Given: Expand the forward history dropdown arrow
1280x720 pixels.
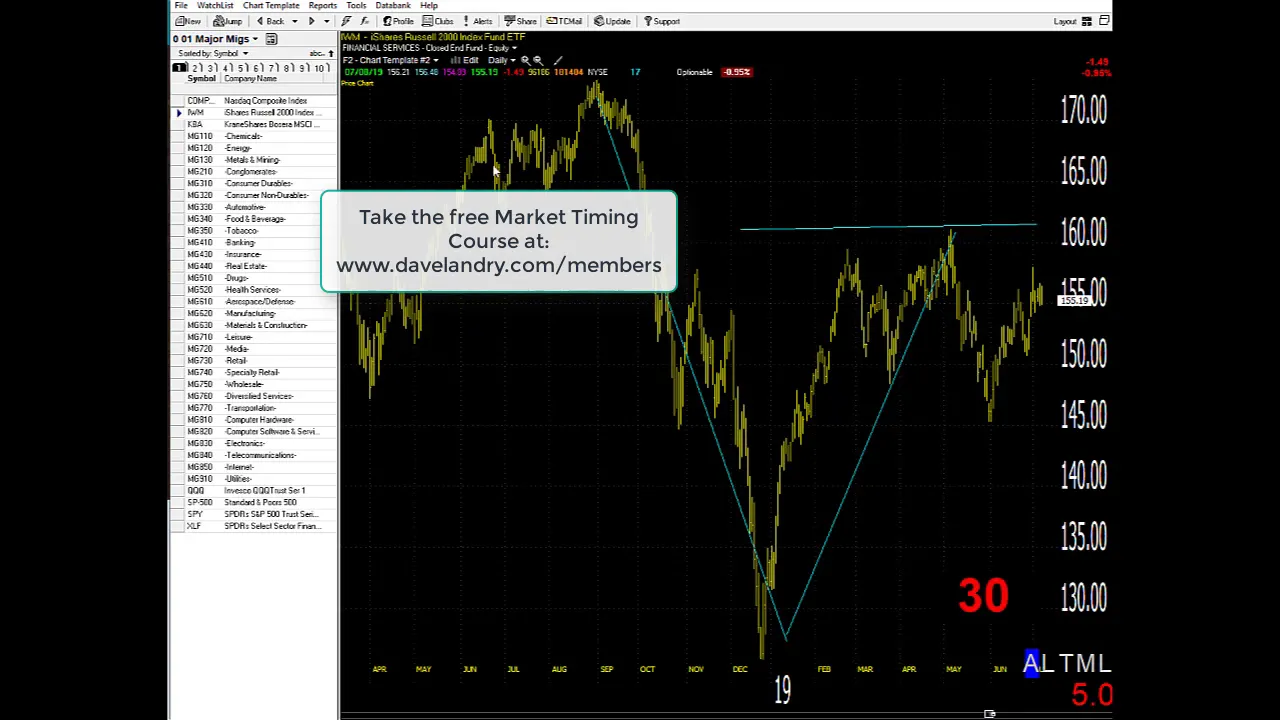Looking at the screenshot, I should pyautogui.click(x=326, y=21).
